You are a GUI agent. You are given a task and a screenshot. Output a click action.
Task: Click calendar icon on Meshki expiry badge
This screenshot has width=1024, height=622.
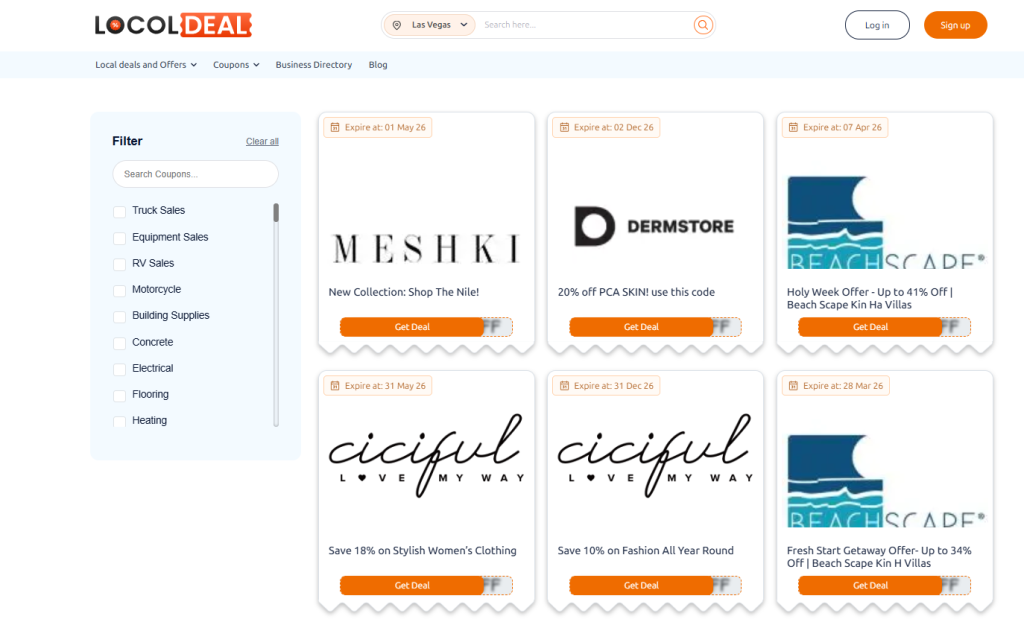(335, 128)
